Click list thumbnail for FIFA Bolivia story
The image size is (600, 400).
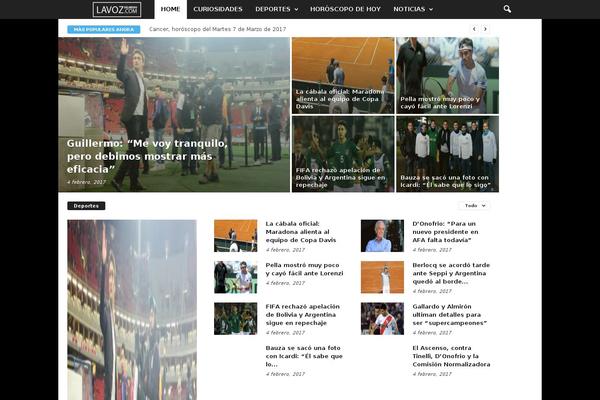[235, 319]
